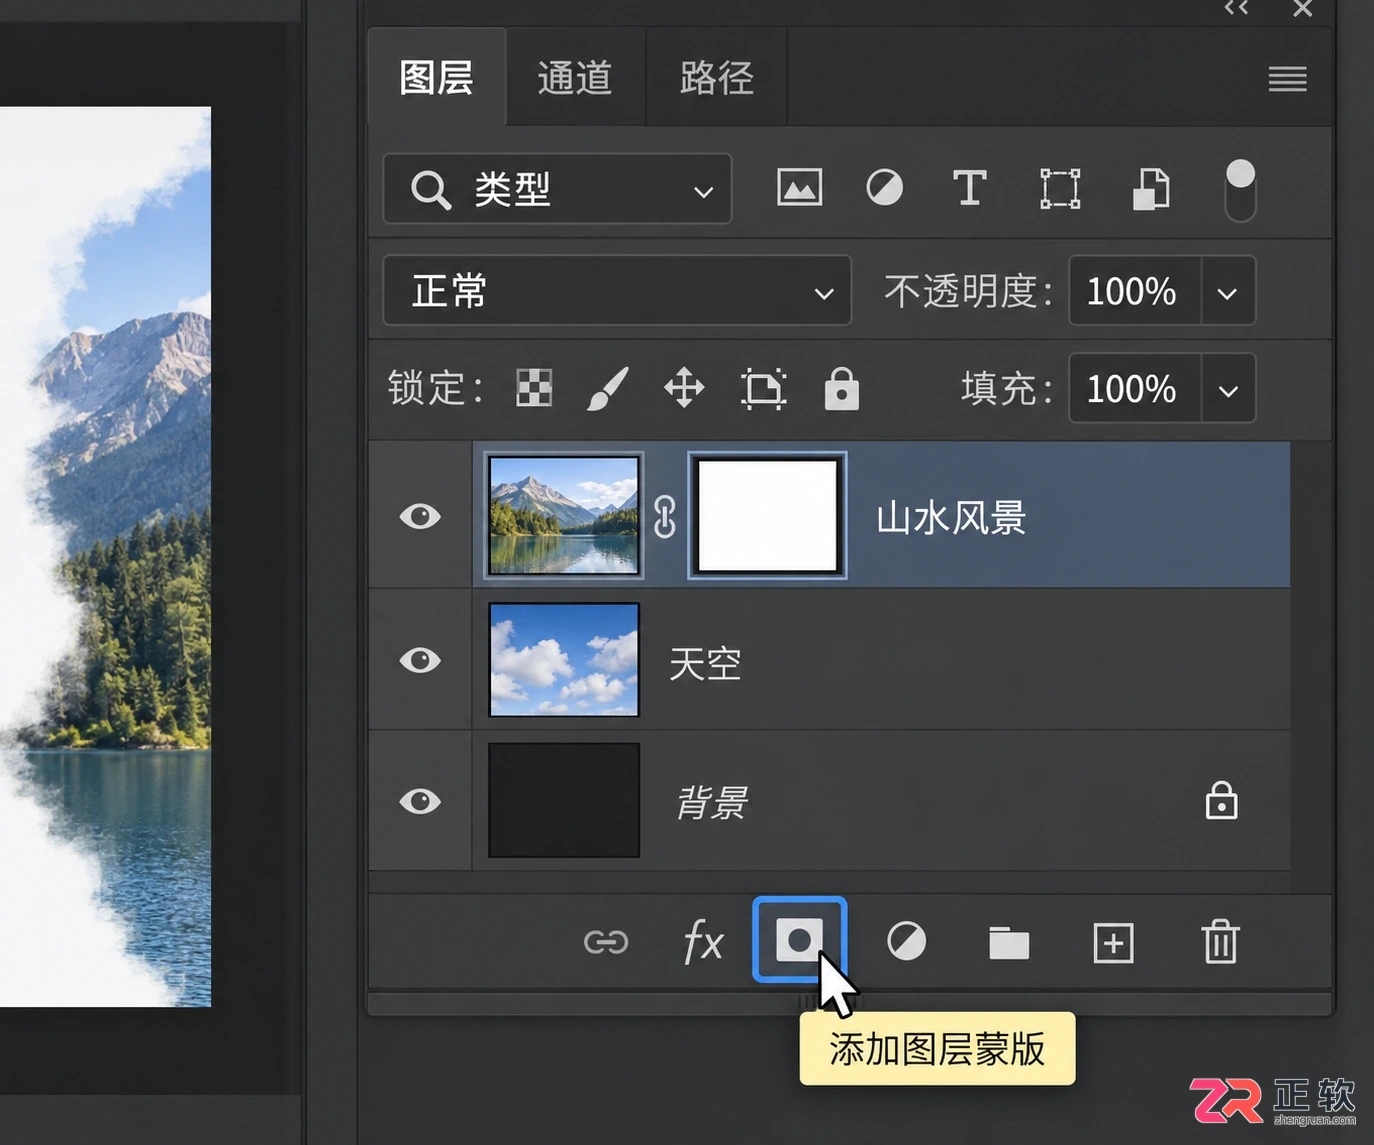Viewport: 1374px width, 1145px height.
Task: Expand the 不透明度 slider arrow
Action: pos(1228,292)
